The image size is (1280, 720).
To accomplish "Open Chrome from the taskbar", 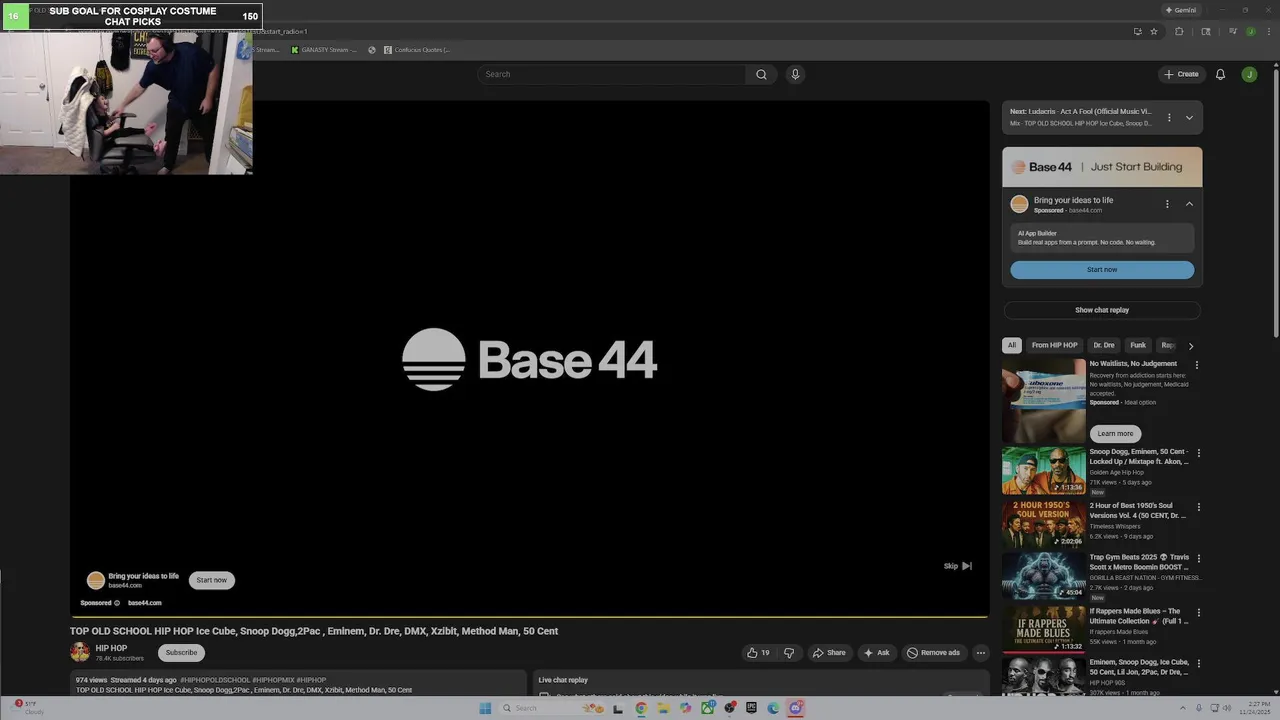I will click(641, 708).
